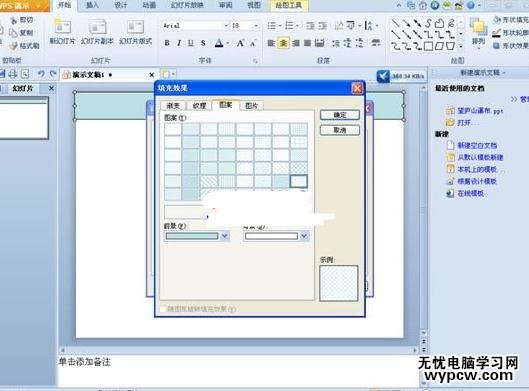529x391 pixels.
Task: Click the 取消 button
Action: pos(340,130)
